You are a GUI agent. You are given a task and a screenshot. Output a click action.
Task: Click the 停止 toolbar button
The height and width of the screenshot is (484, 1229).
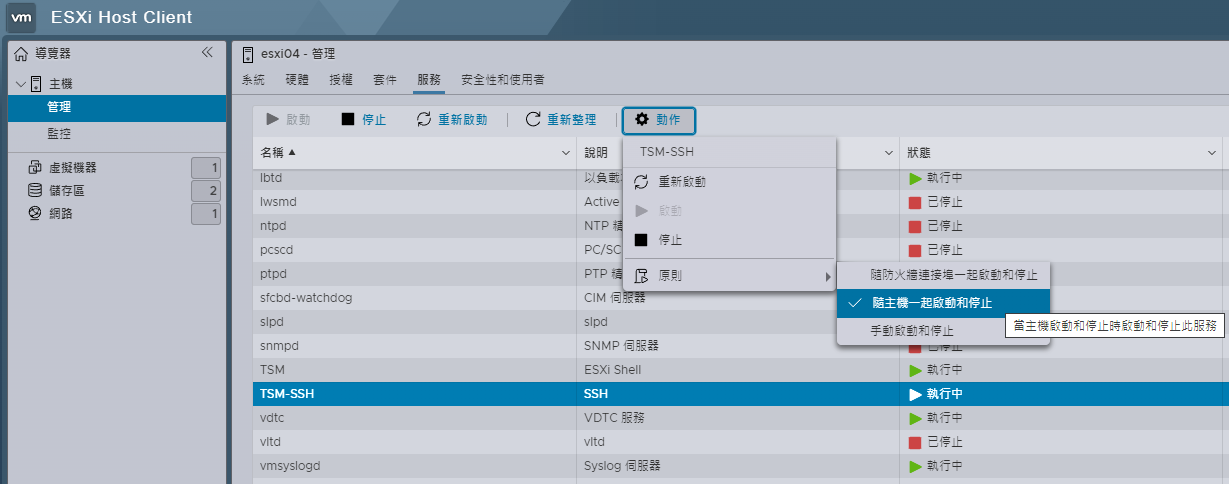coord(364,120)
